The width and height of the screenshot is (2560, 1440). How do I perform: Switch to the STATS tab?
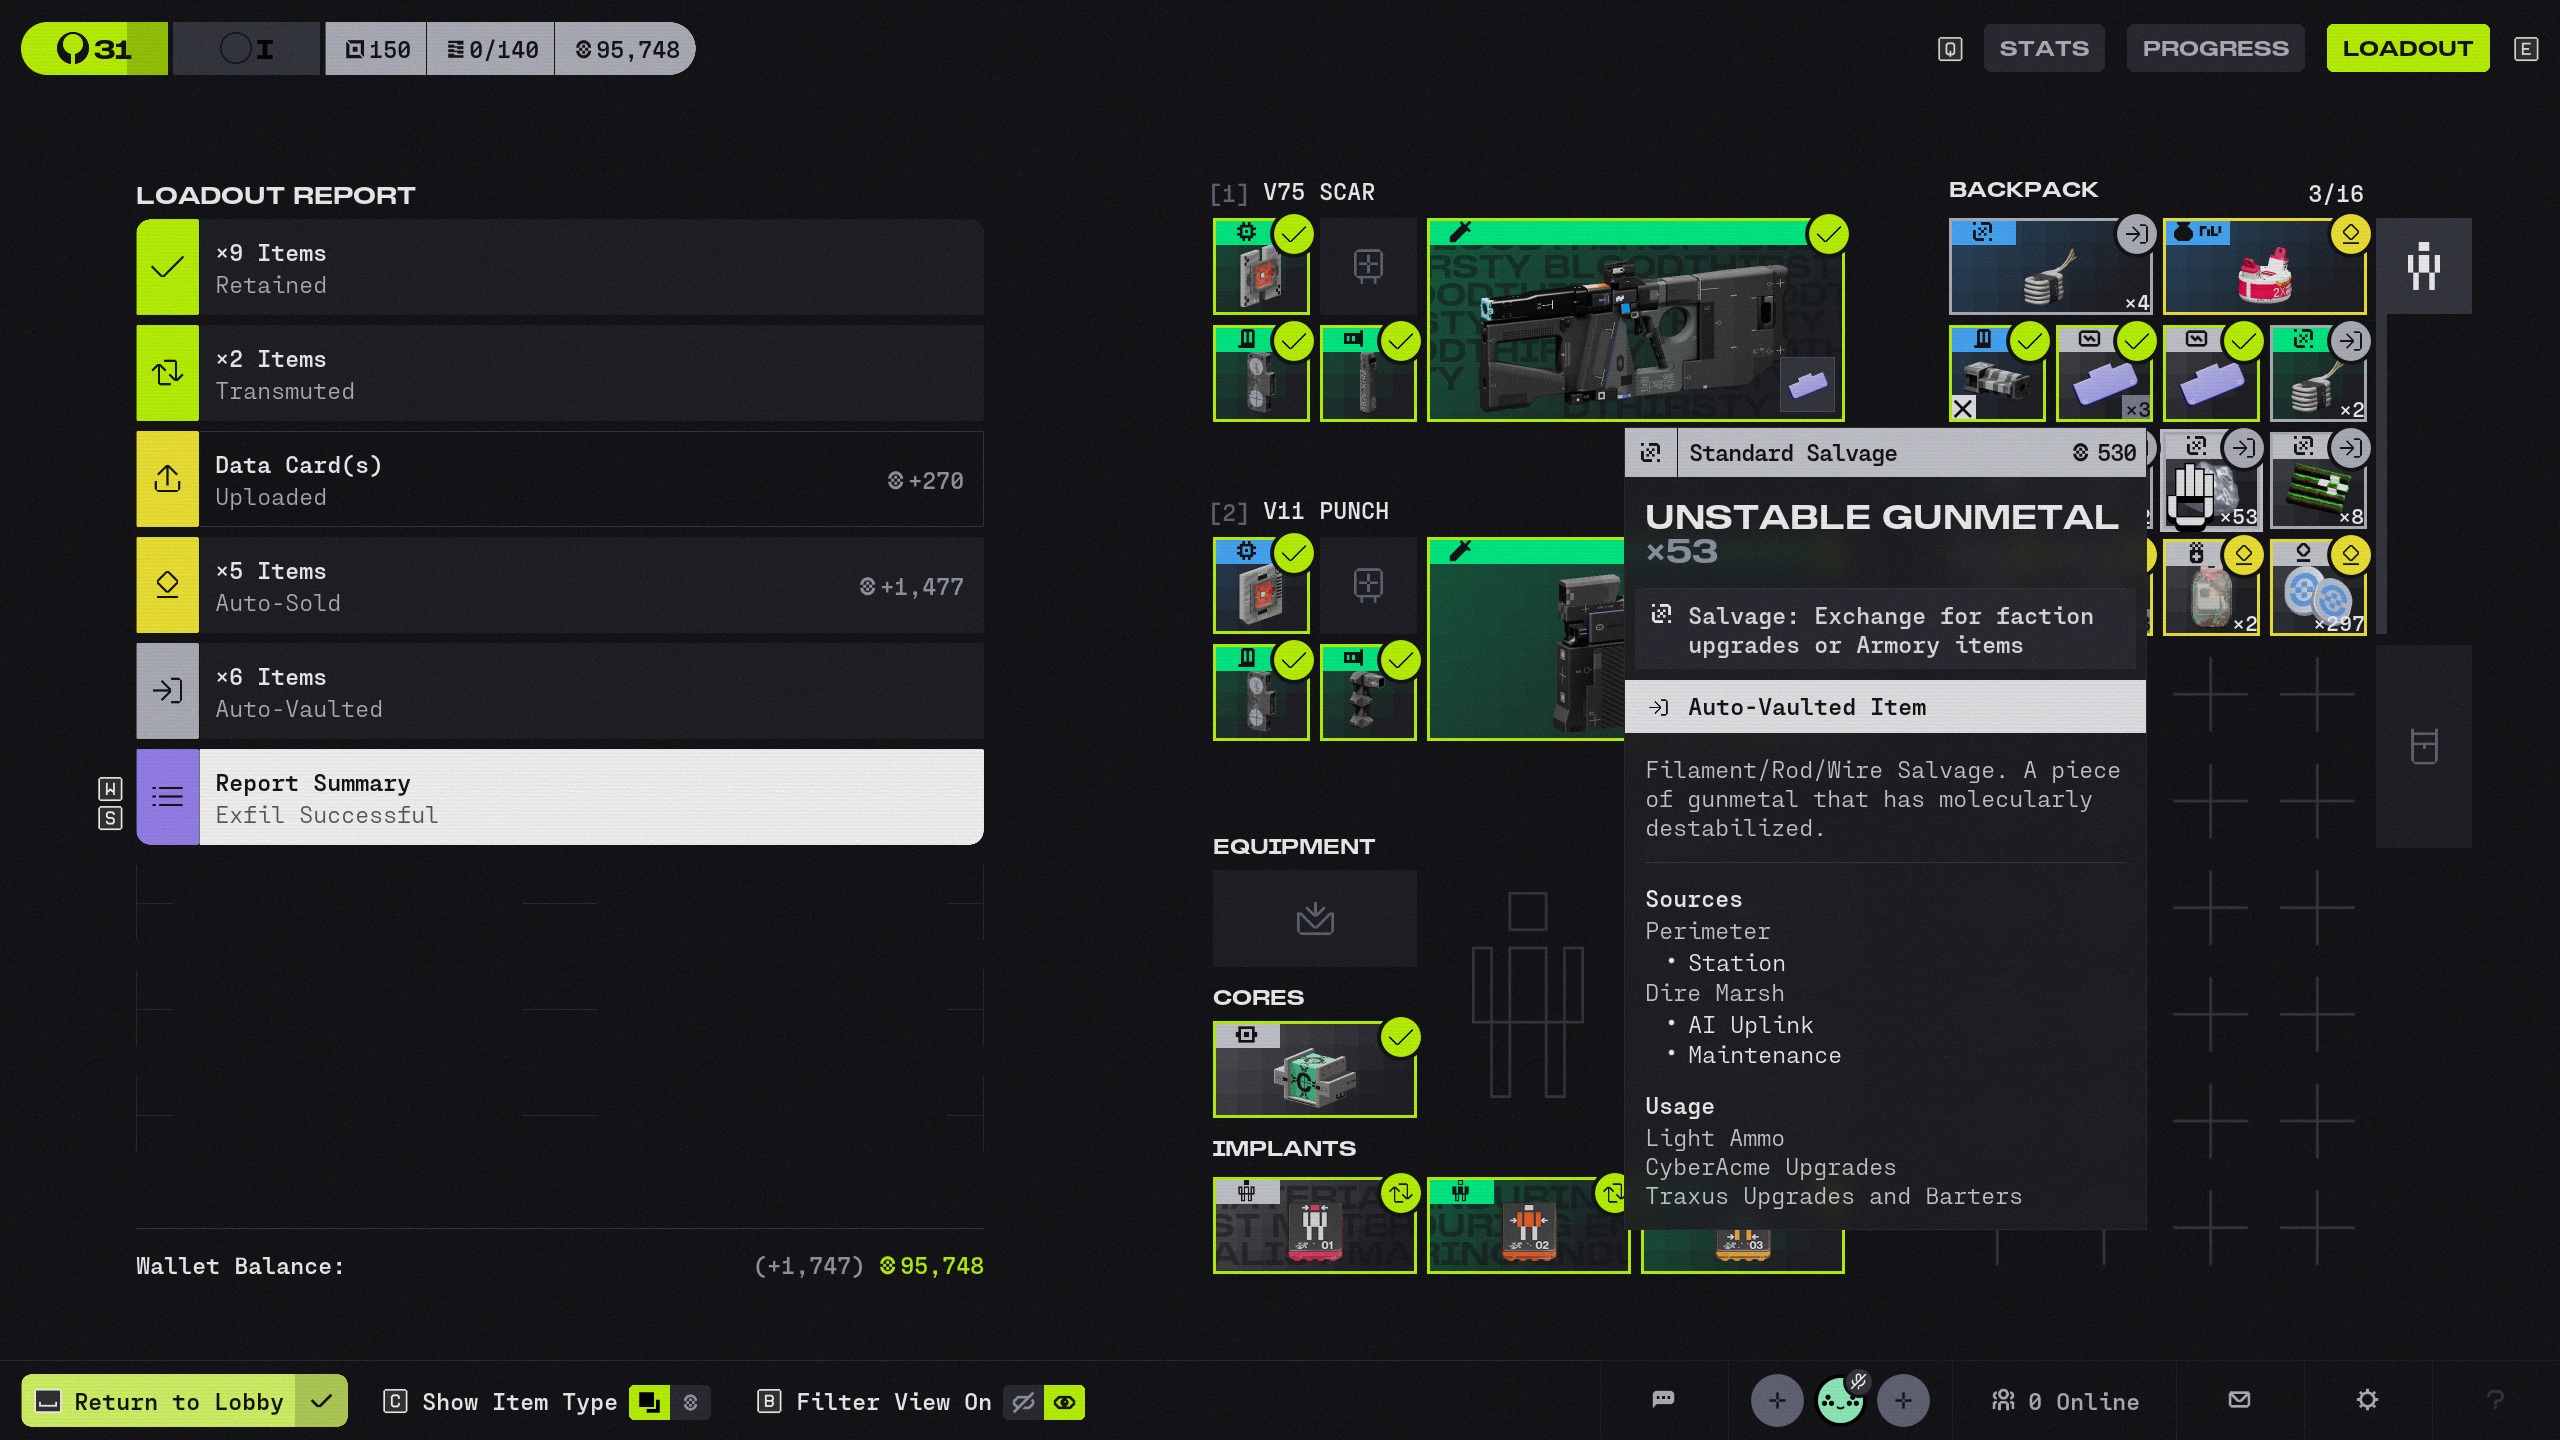pyautogui.click(x=2043, y=48)
